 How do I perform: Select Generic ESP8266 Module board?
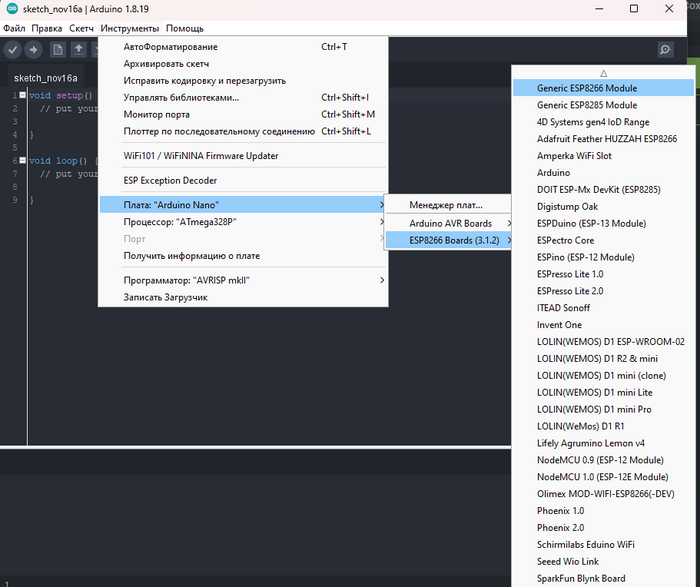pyautogui.click(x=604, y=88)
